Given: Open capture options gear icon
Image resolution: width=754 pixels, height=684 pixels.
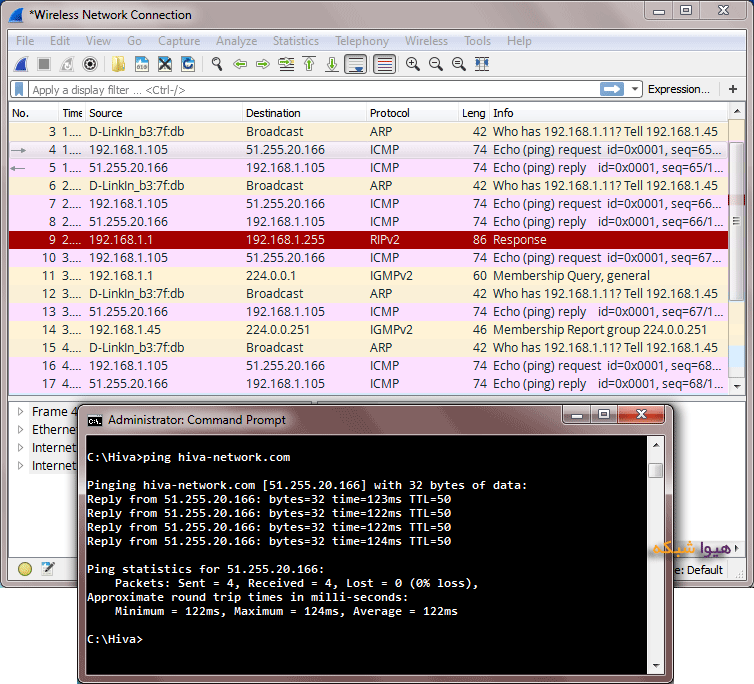Looking at the screenshot, I should tap(90, 64).
